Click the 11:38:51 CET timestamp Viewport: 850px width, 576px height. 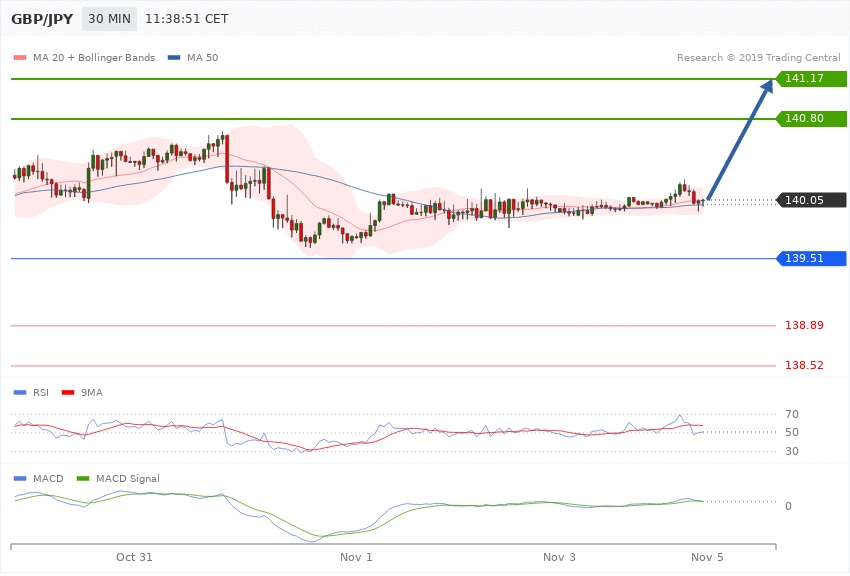tap(186, 19)
